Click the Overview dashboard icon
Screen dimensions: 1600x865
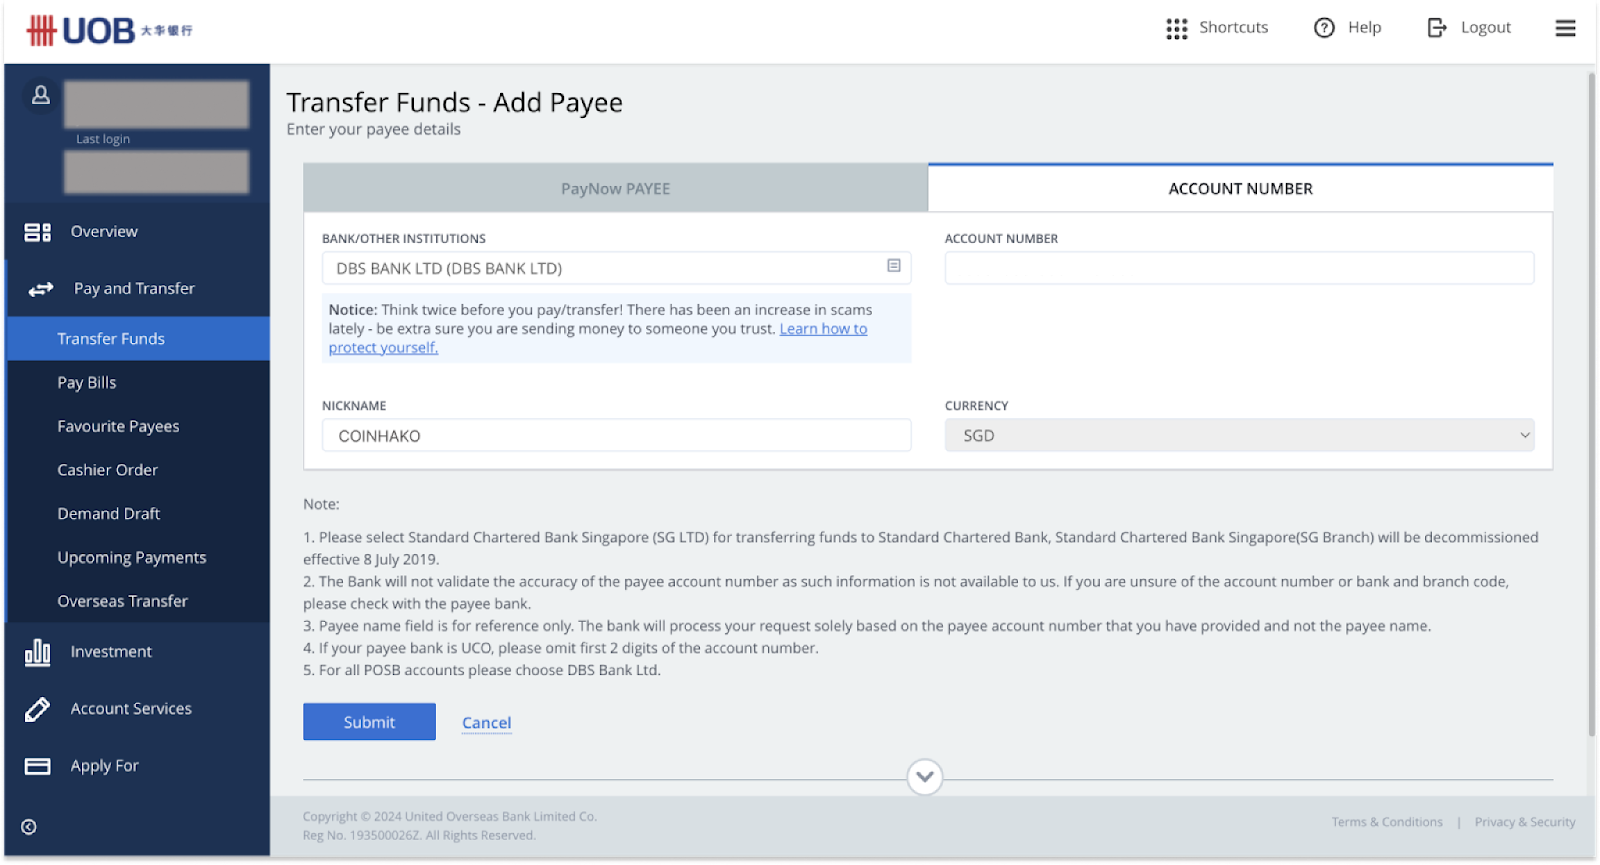pos(38,232)
